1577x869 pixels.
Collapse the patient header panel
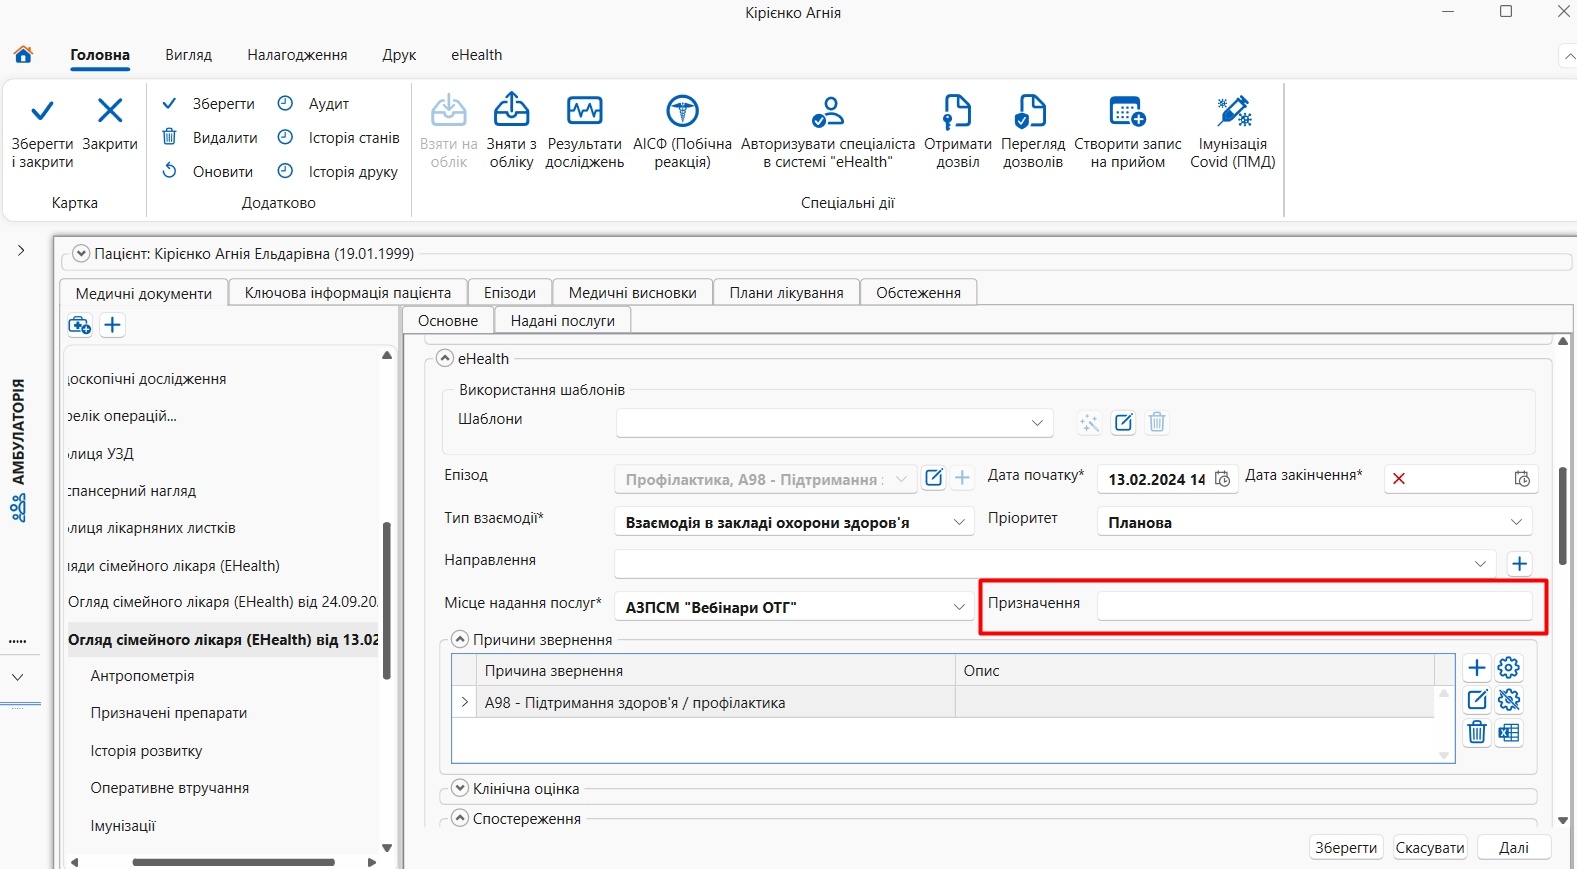(82, 254)
